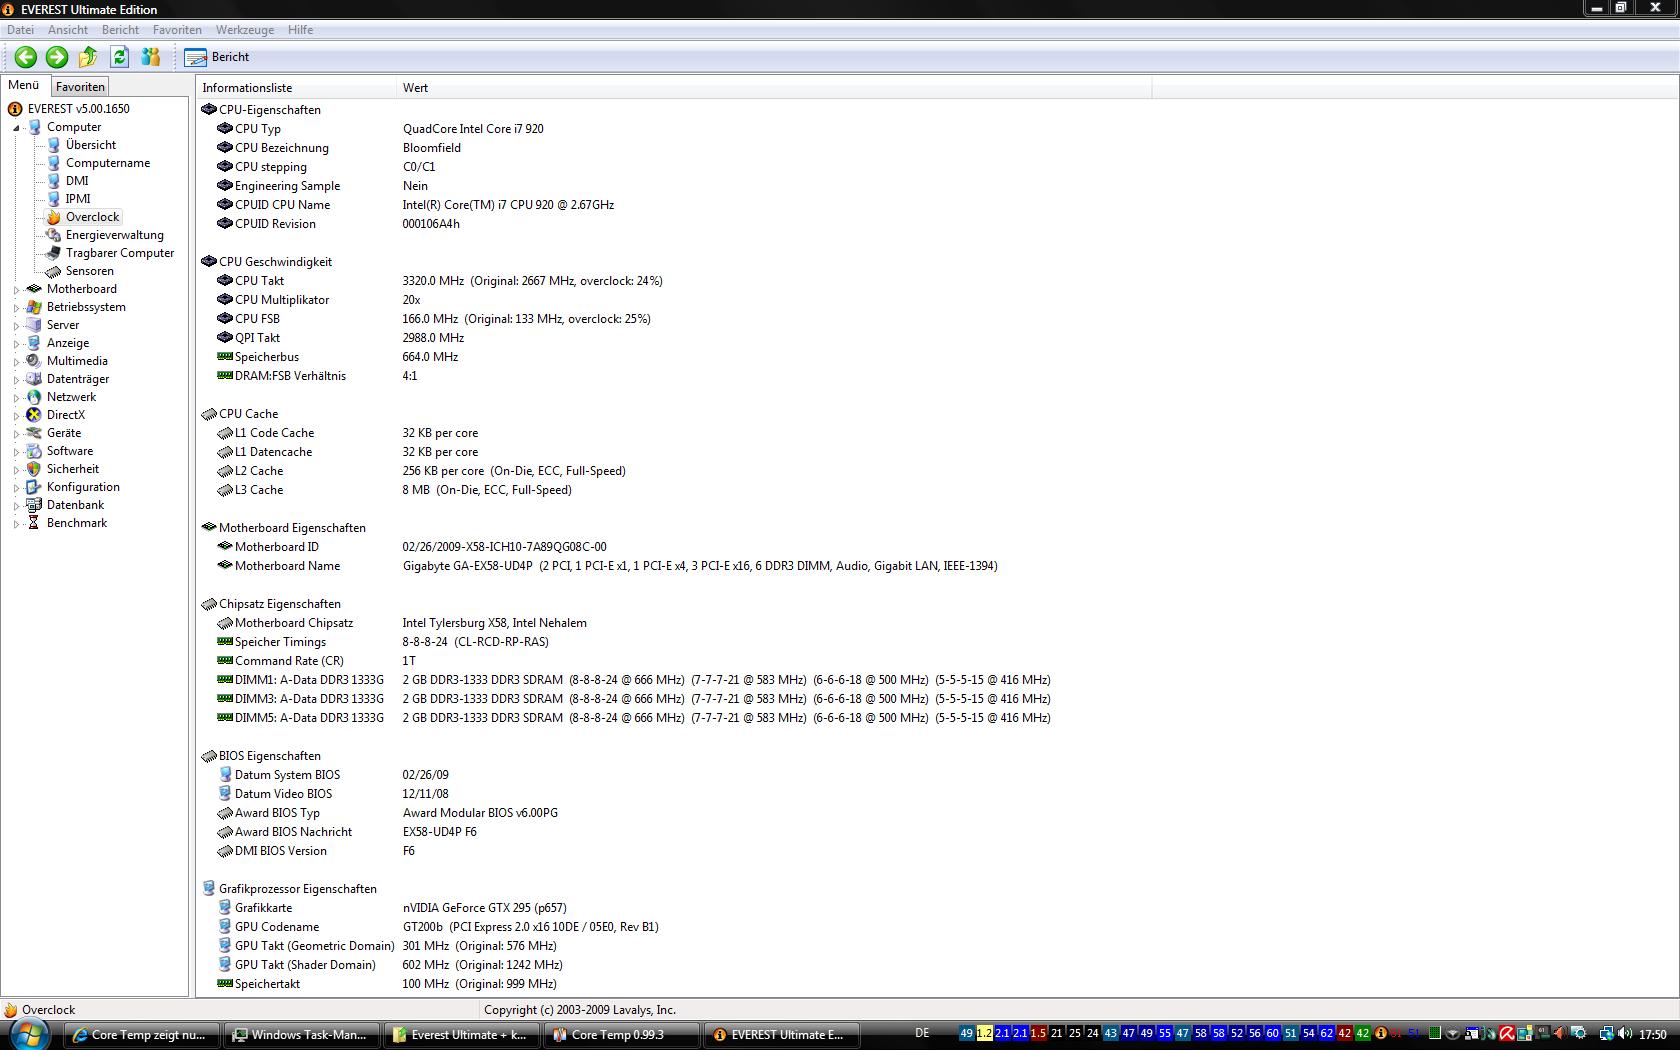
Task: Select Tragbarer Computer in the tree
Action: [x=120, y=253]
